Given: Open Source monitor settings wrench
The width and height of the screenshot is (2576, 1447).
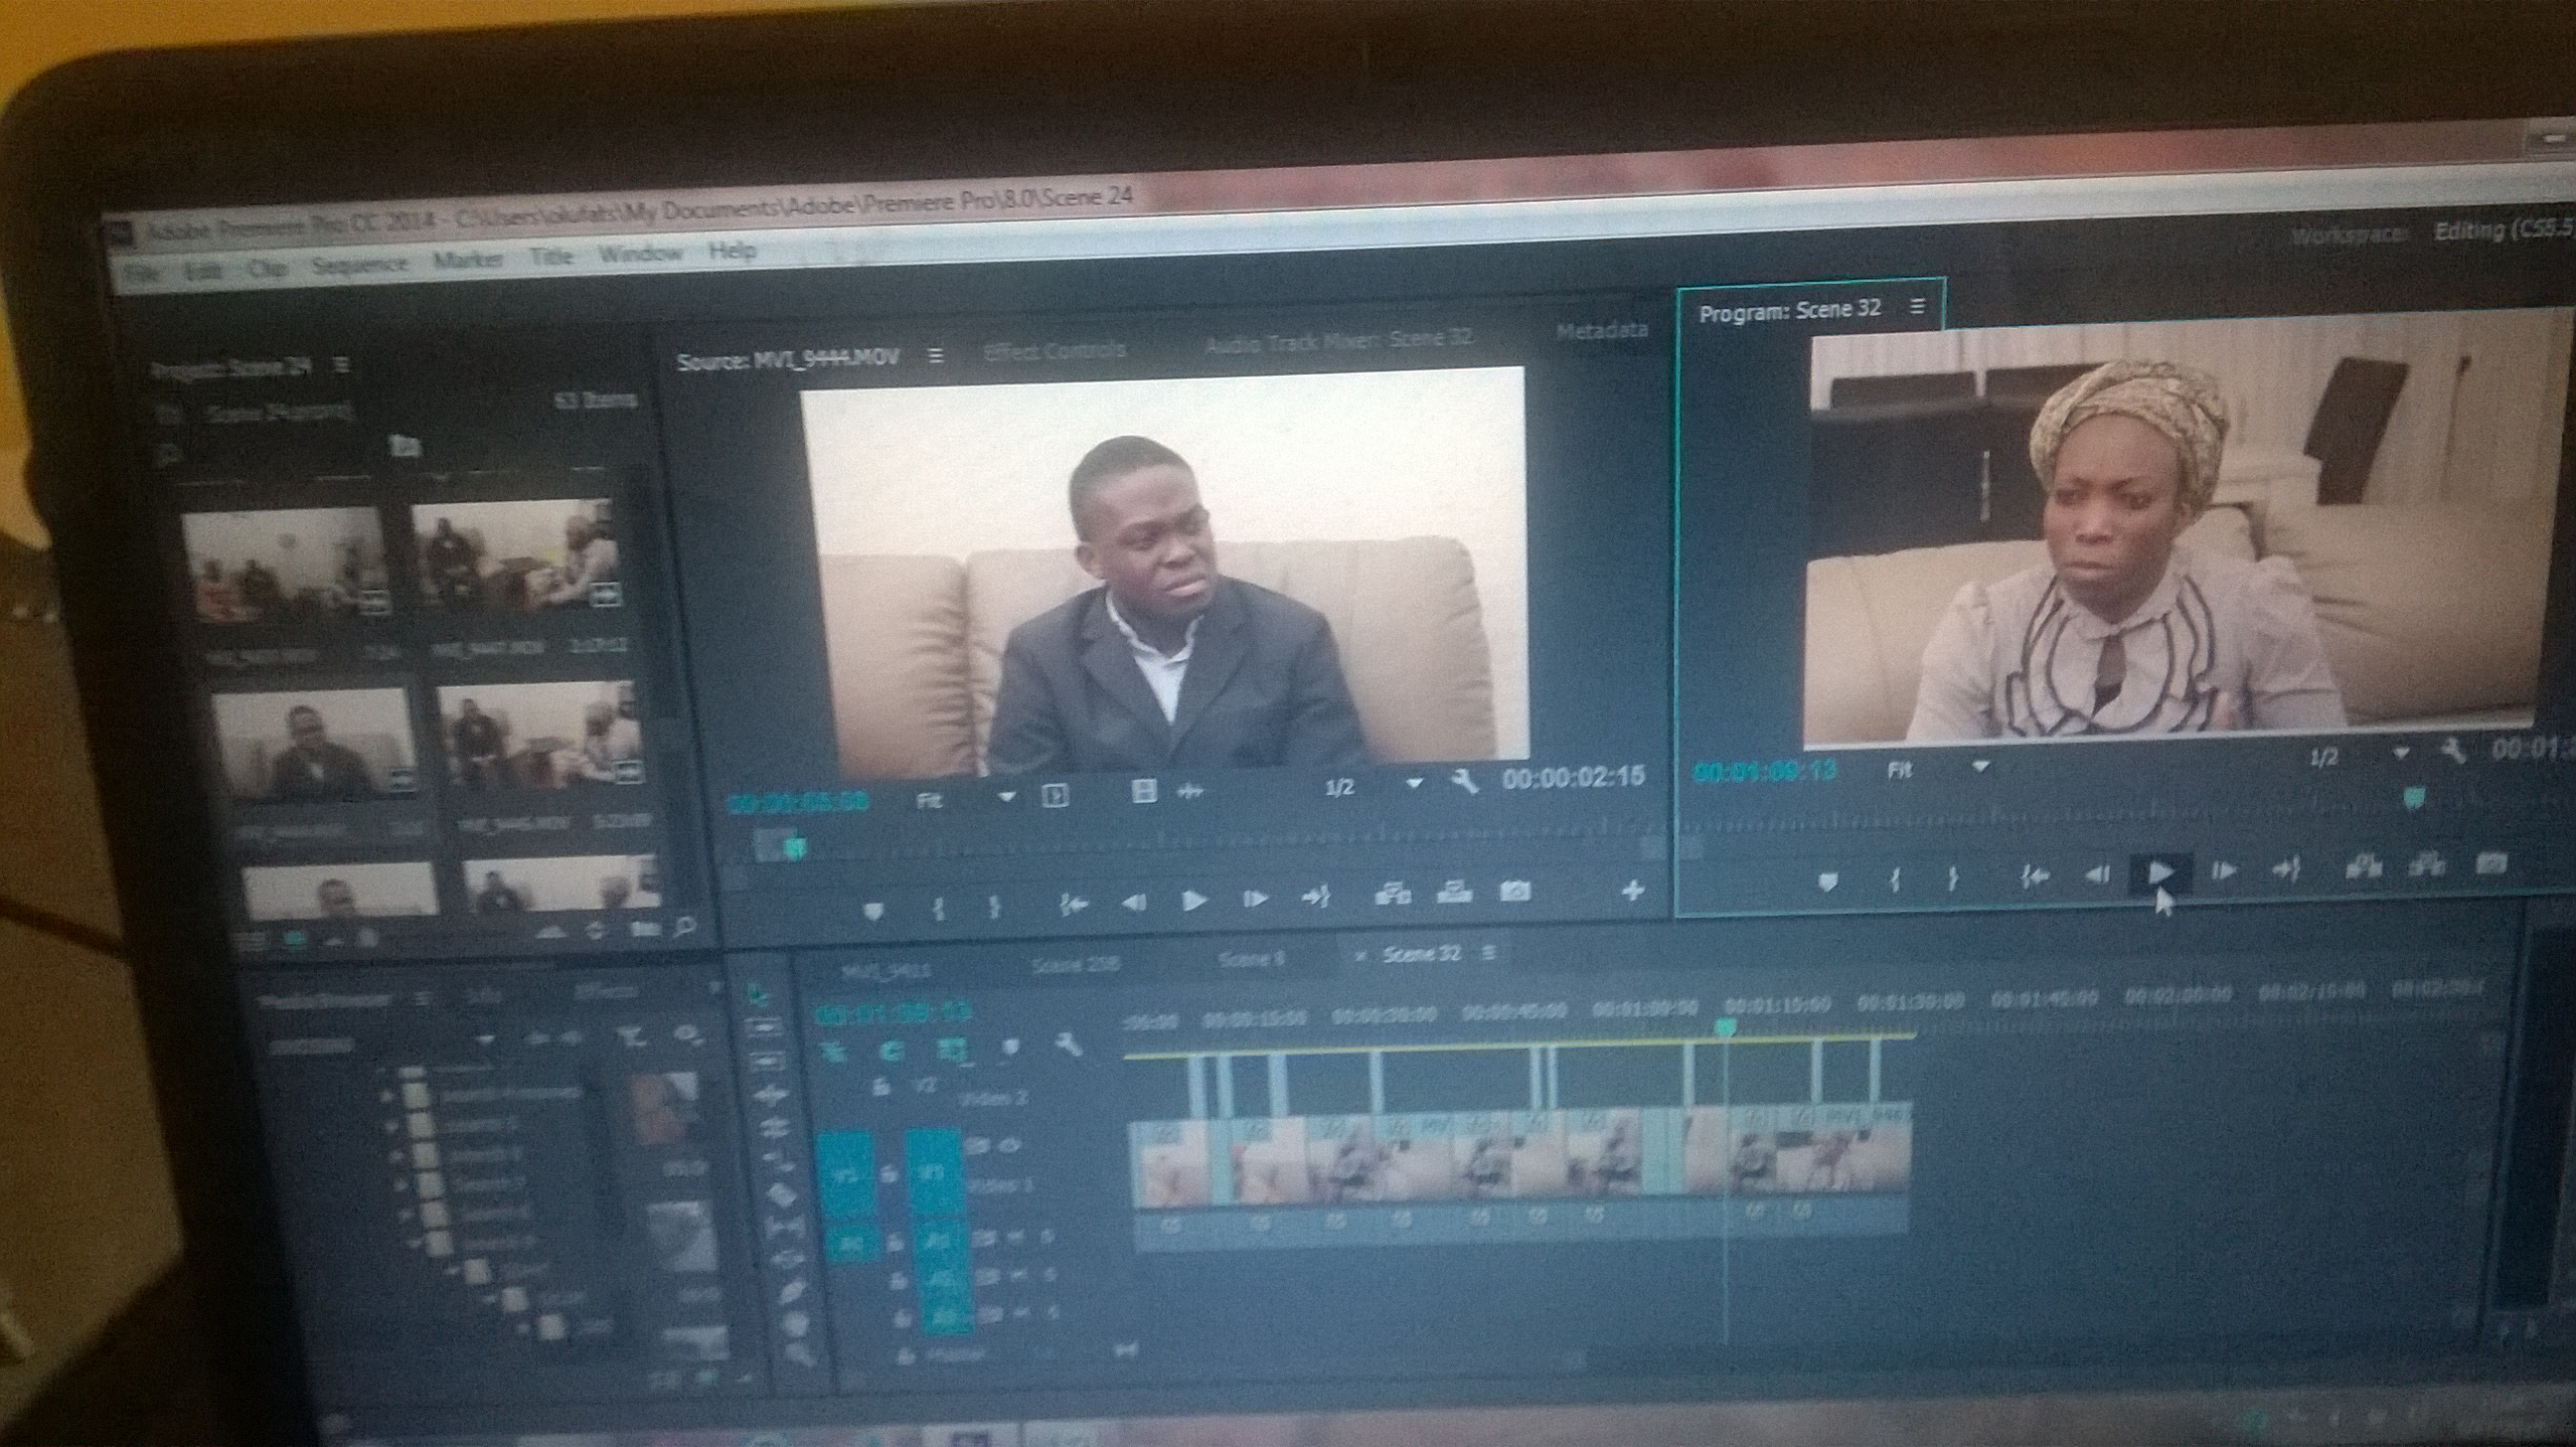Looking at the screenshot, I should [1465, 783].
